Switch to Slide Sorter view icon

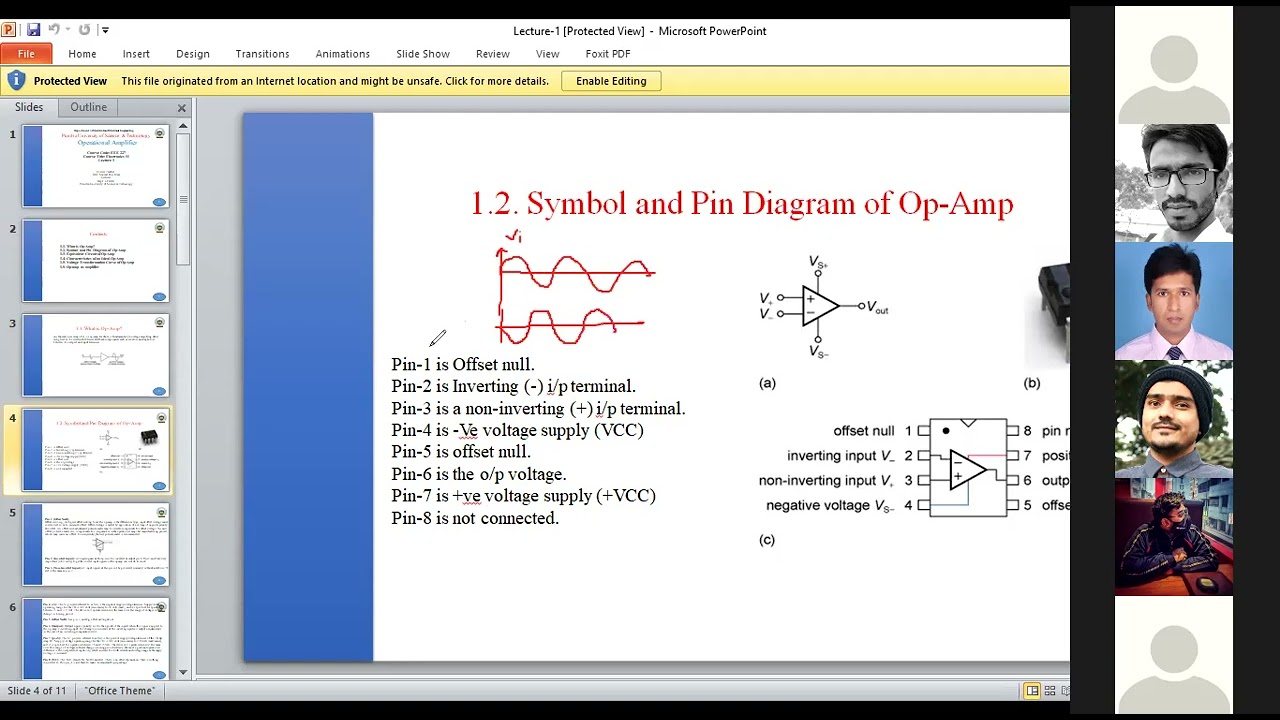[1050, 691]
